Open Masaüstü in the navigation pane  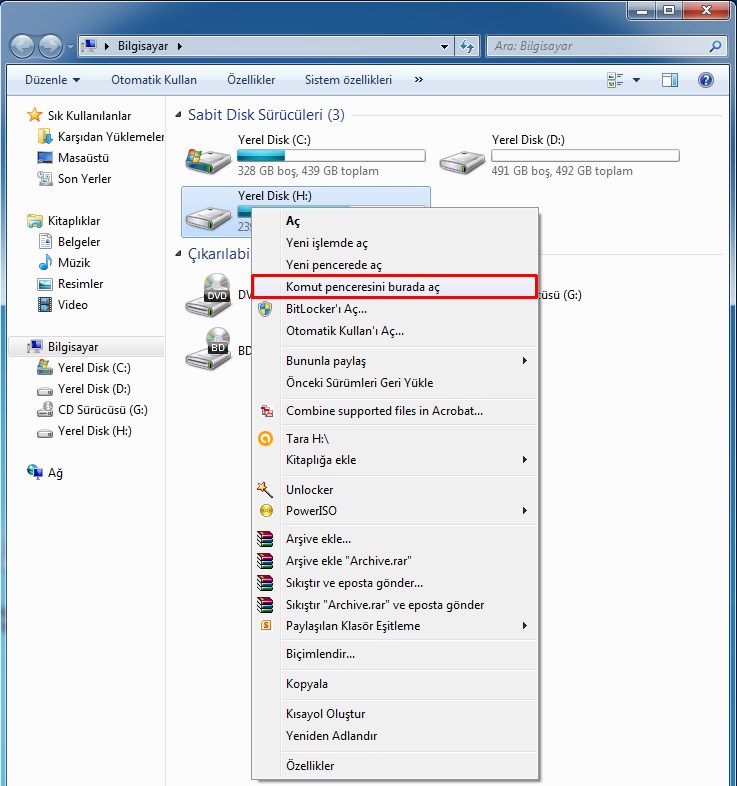83,158
